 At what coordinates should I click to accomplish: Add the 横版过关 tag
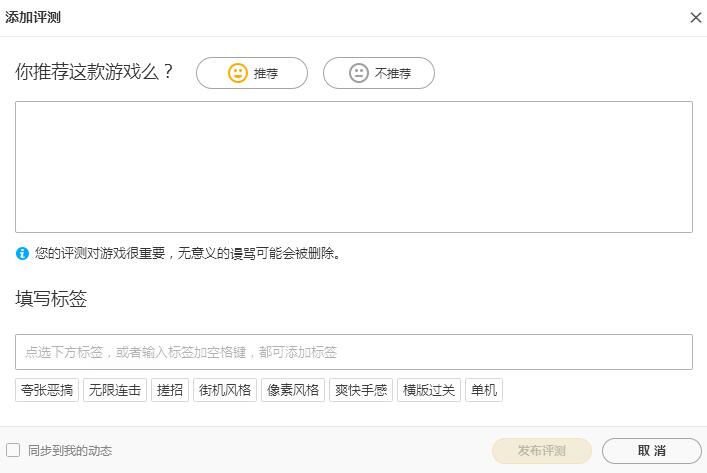pos(429,390)
